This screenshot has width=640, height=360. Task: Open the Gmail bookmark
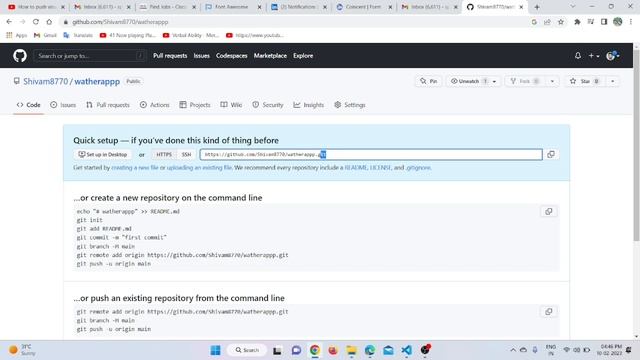(45, 35)
